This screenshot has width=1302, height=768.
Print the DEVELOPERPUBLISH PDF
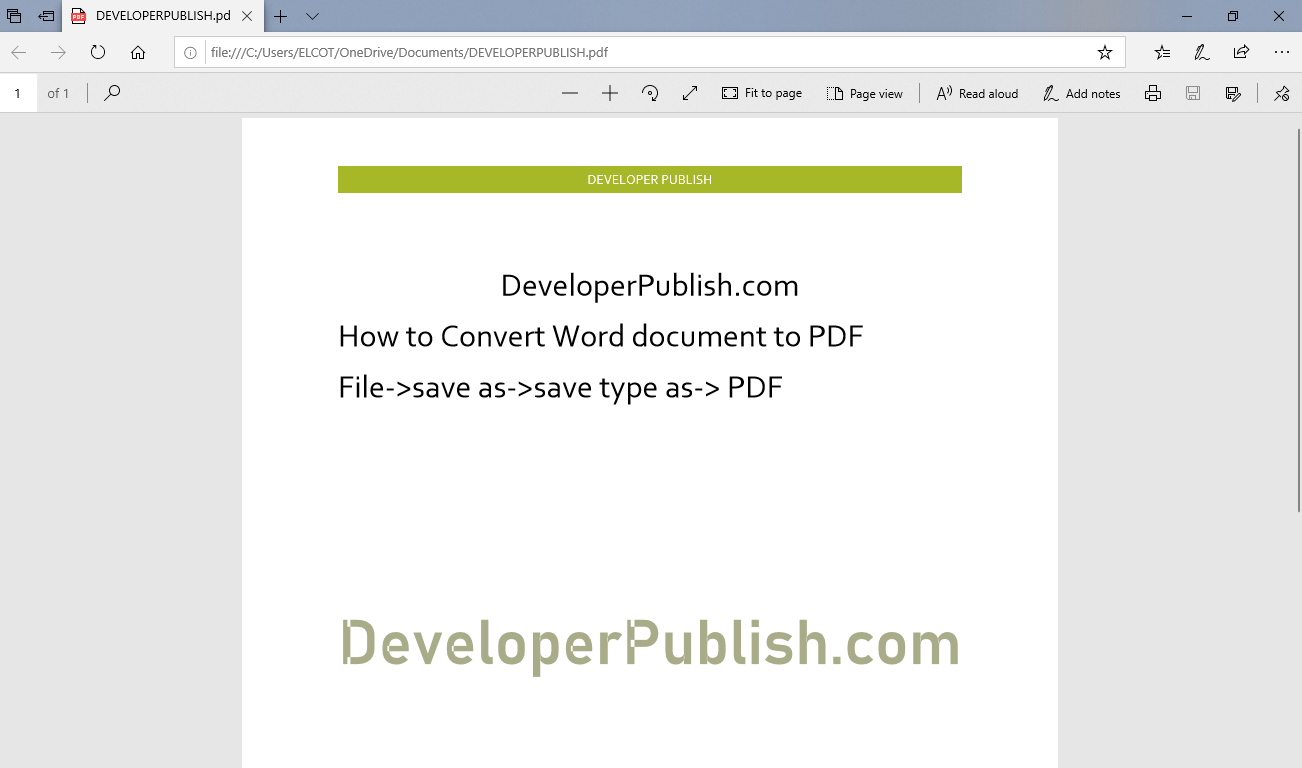[x=1153, y=93]
